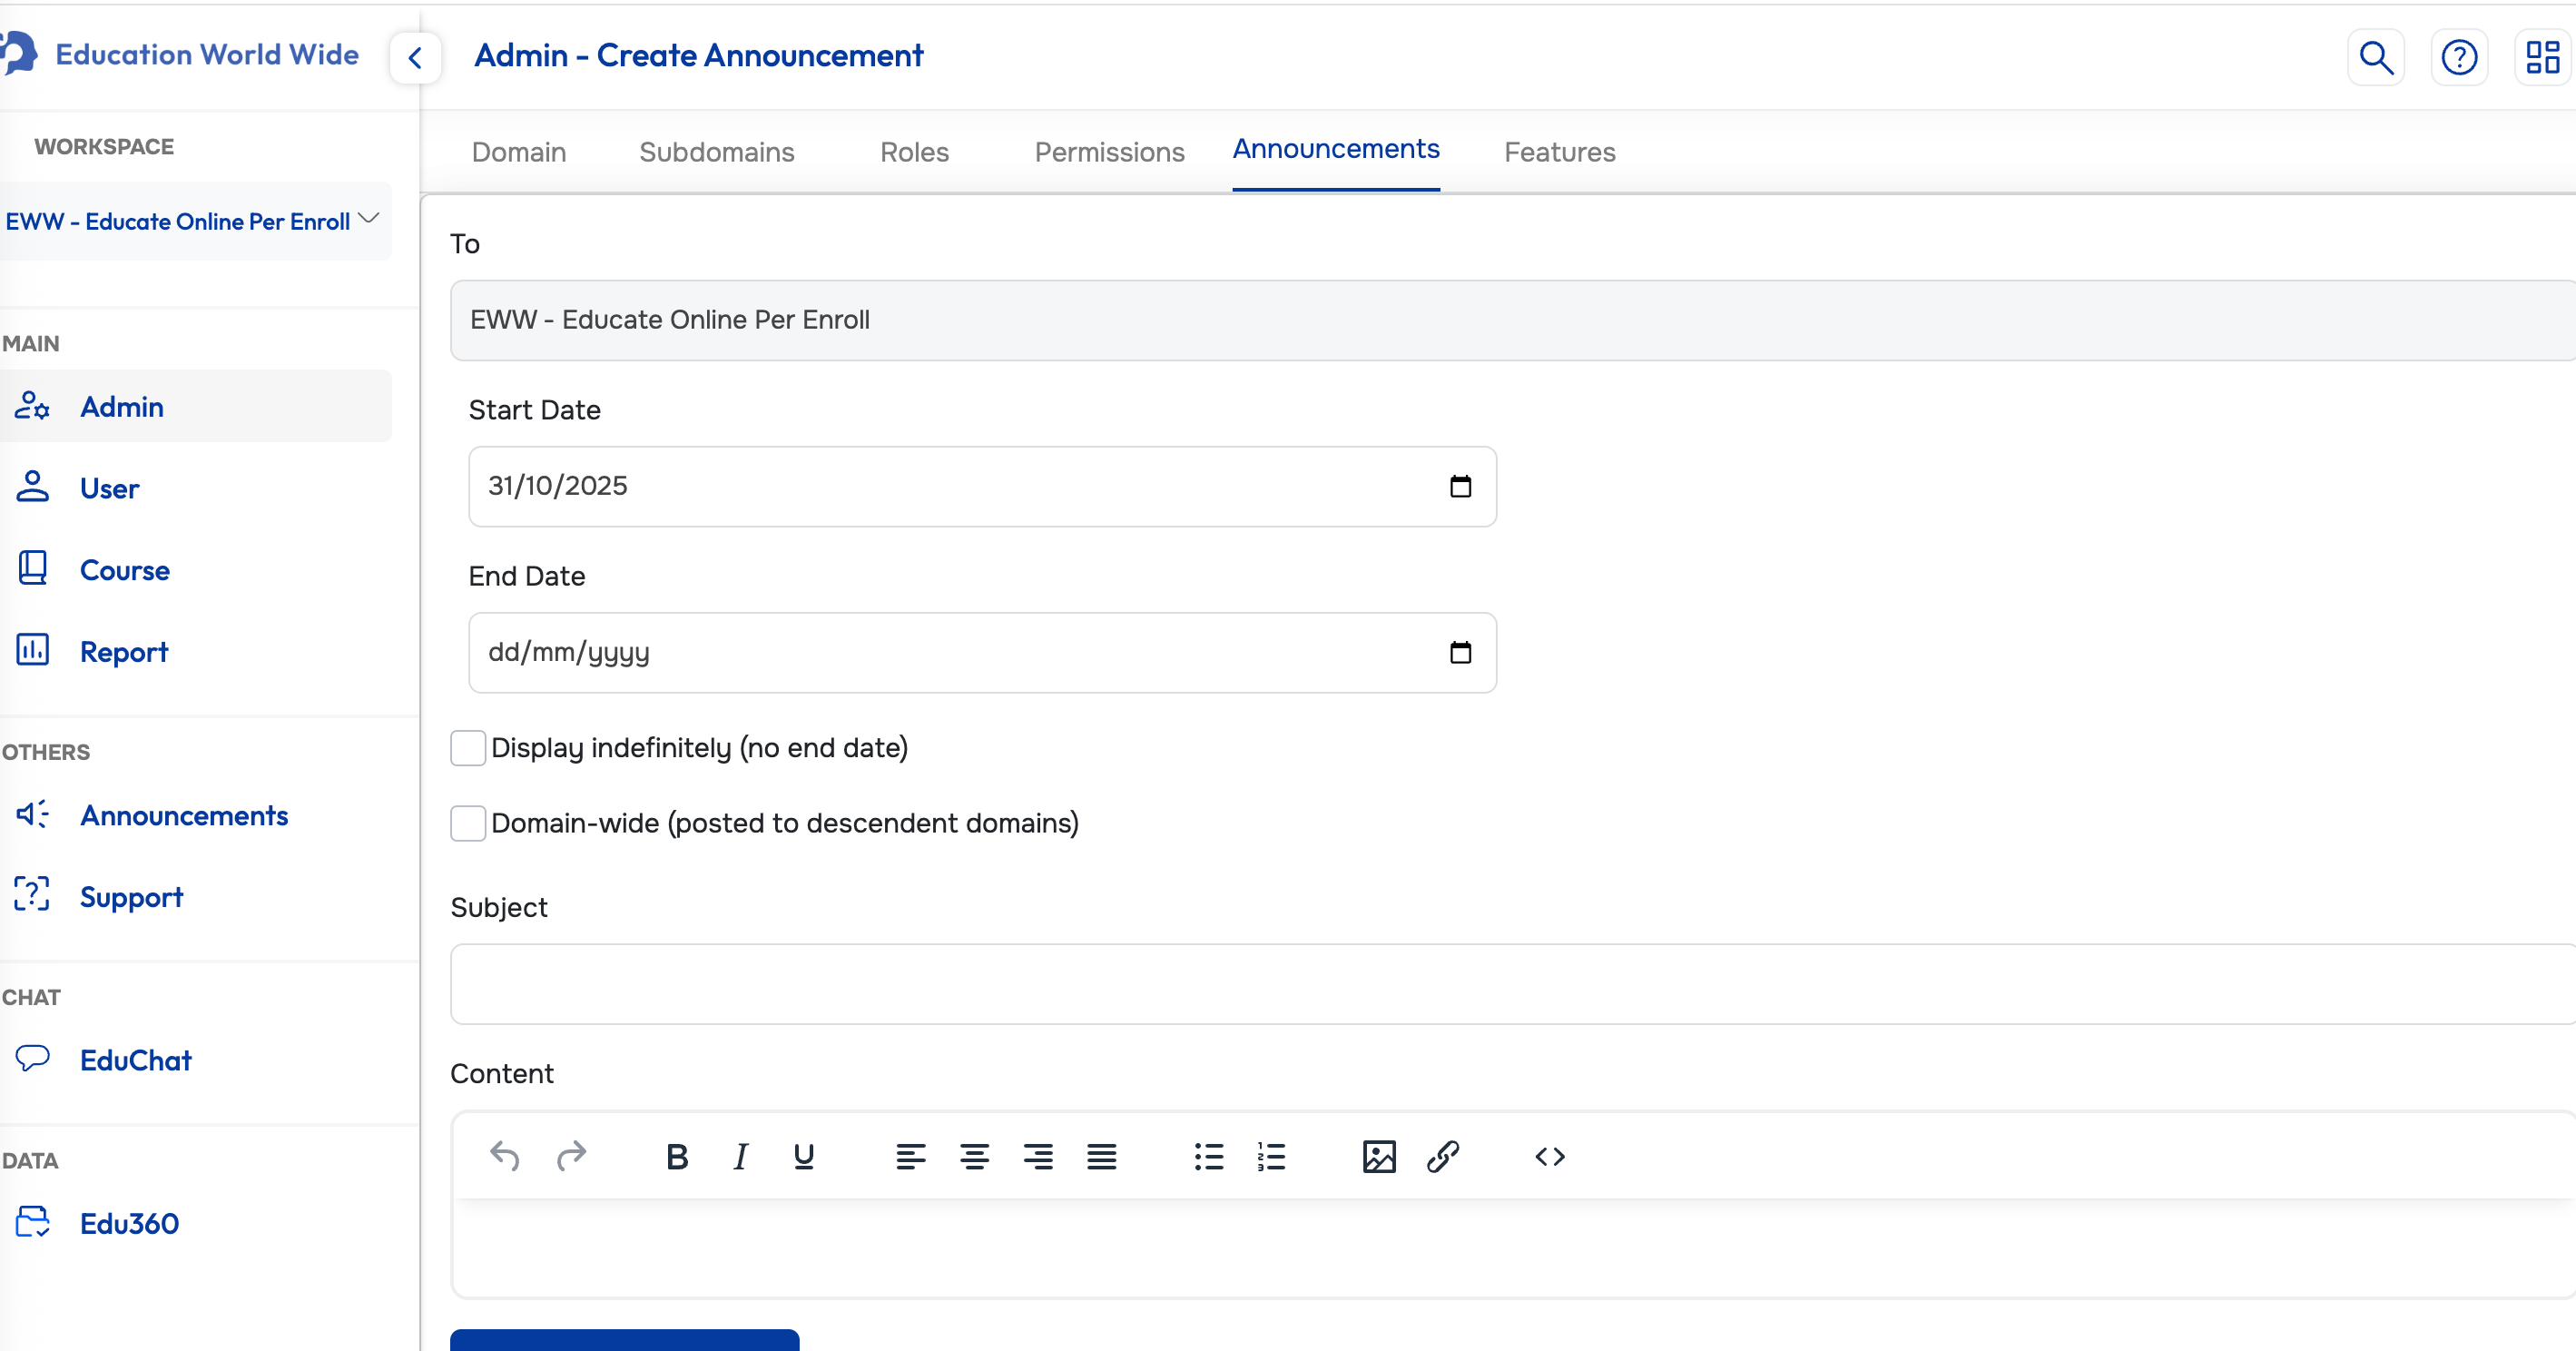Expand the EWW workspace dropdown
Viewport: 2576px width, 1351px height.
[x=368, y=219]
